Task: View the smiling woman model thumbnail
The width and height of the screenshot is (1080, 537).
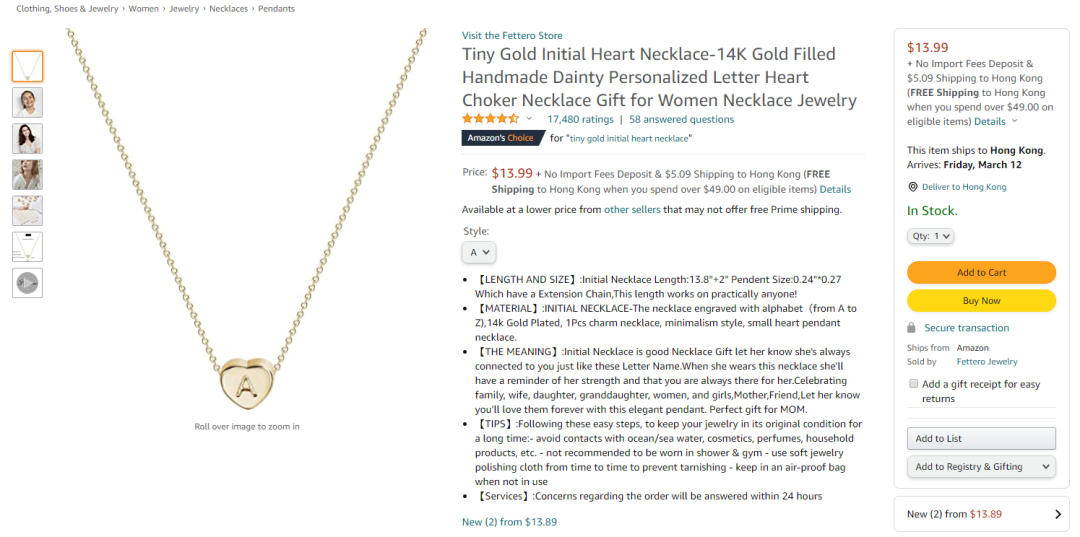Action: pos(27,103)
